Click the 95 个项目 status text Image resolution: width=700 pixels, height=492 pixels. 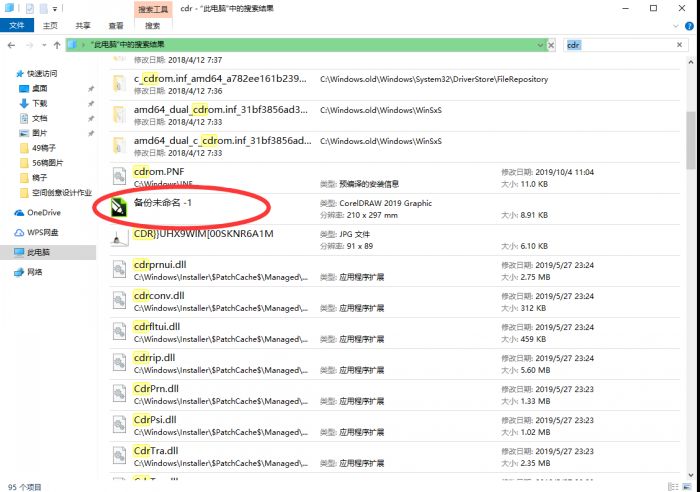(x=25, y=487)
